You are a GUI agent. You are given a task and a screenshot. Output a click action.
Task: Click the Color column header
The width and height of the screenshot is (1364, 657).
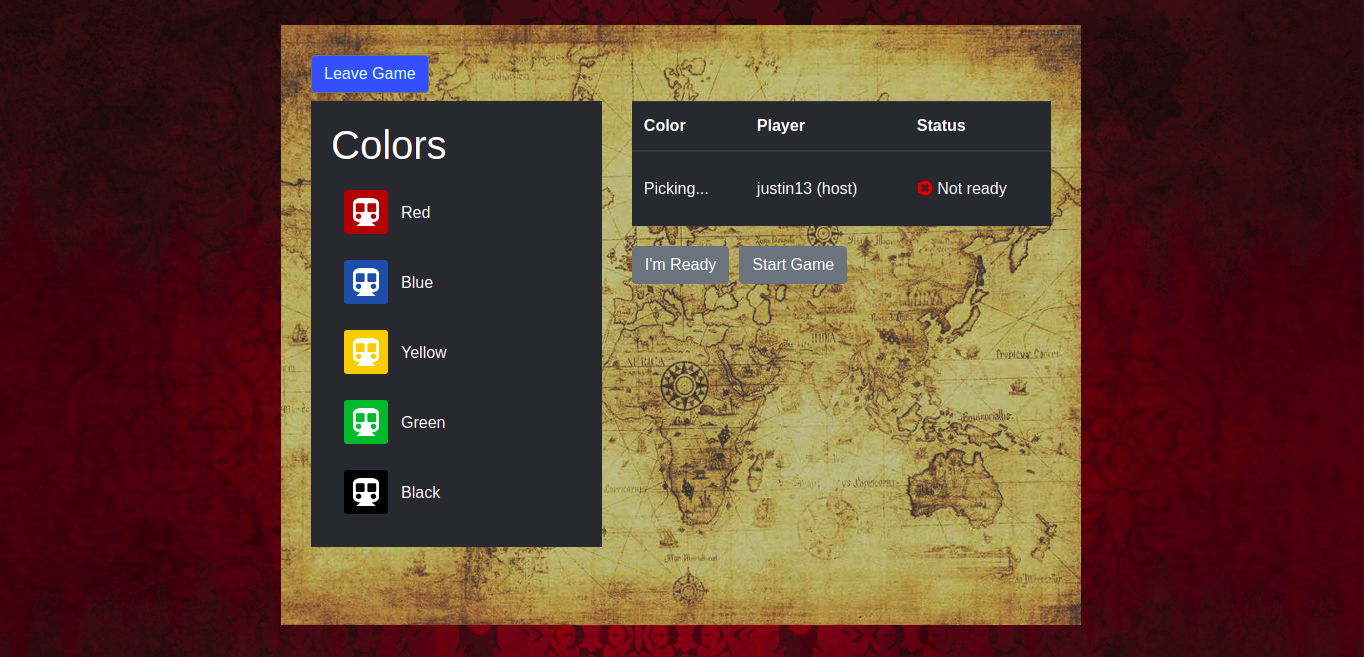click(665, 126)
